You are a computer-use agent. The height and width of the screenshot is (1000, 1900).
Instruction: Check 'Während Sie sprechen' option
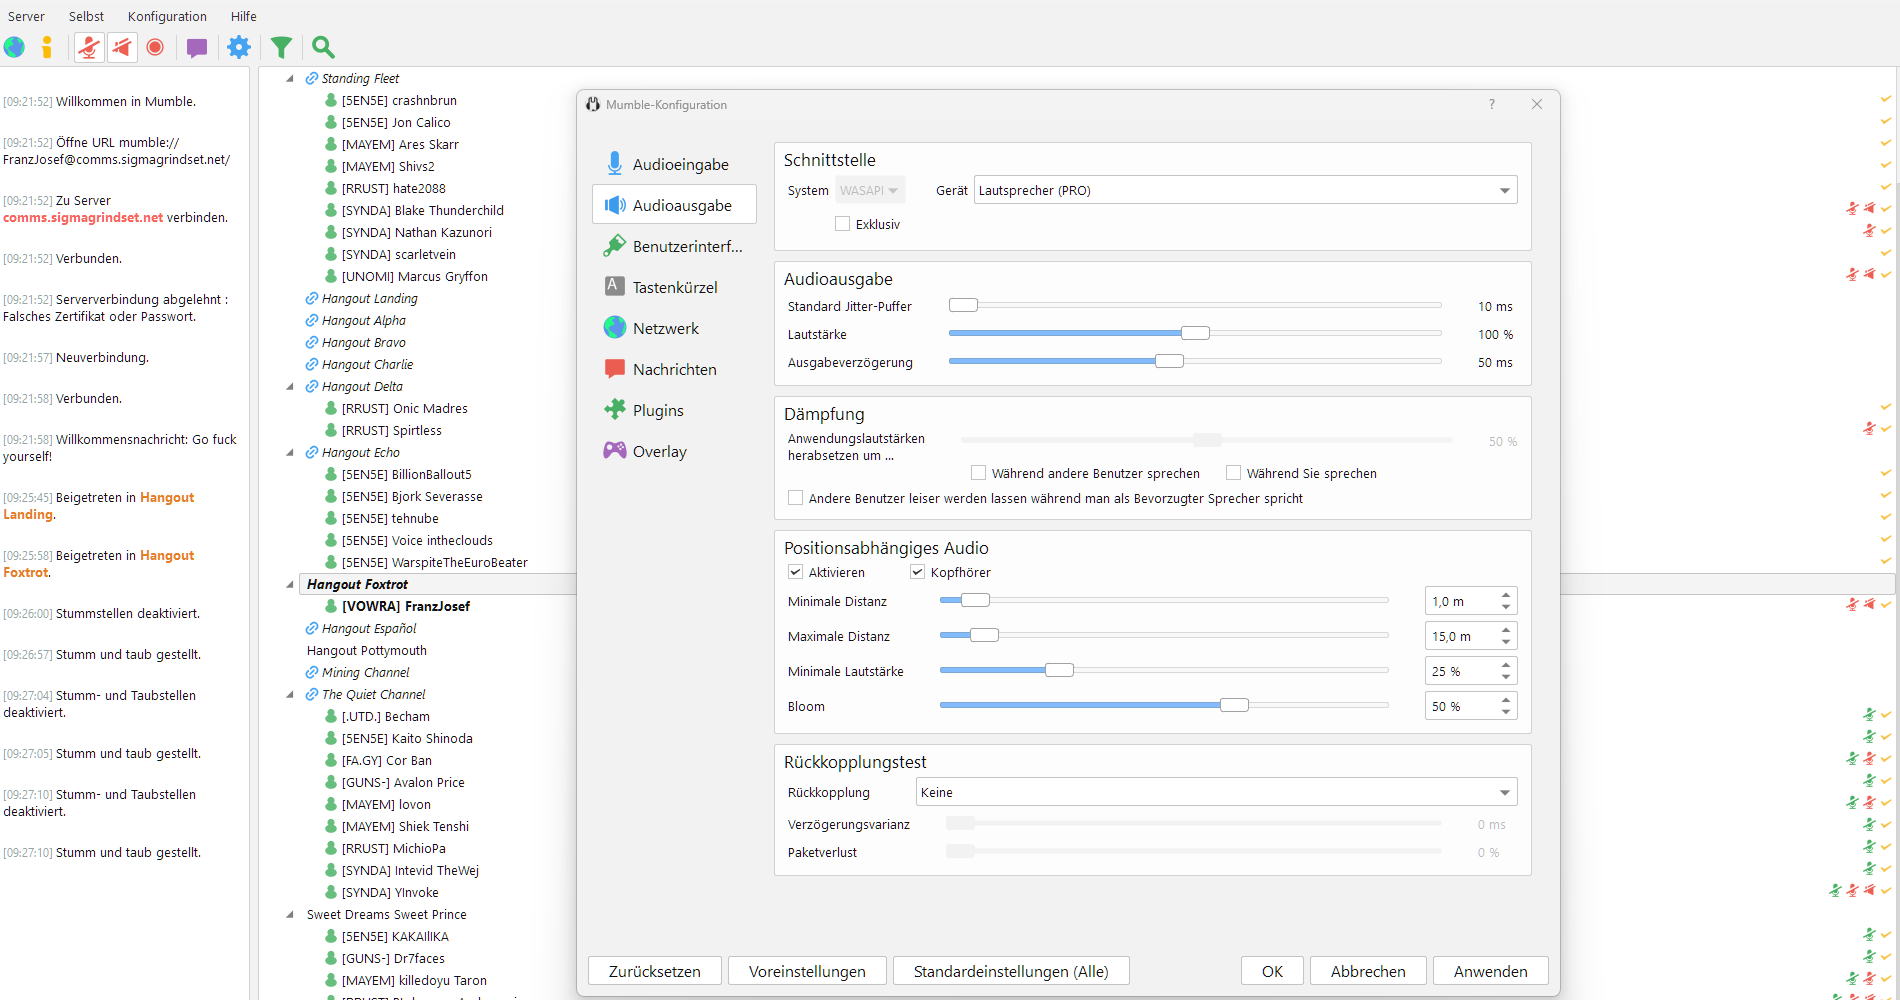point(1234,473)
